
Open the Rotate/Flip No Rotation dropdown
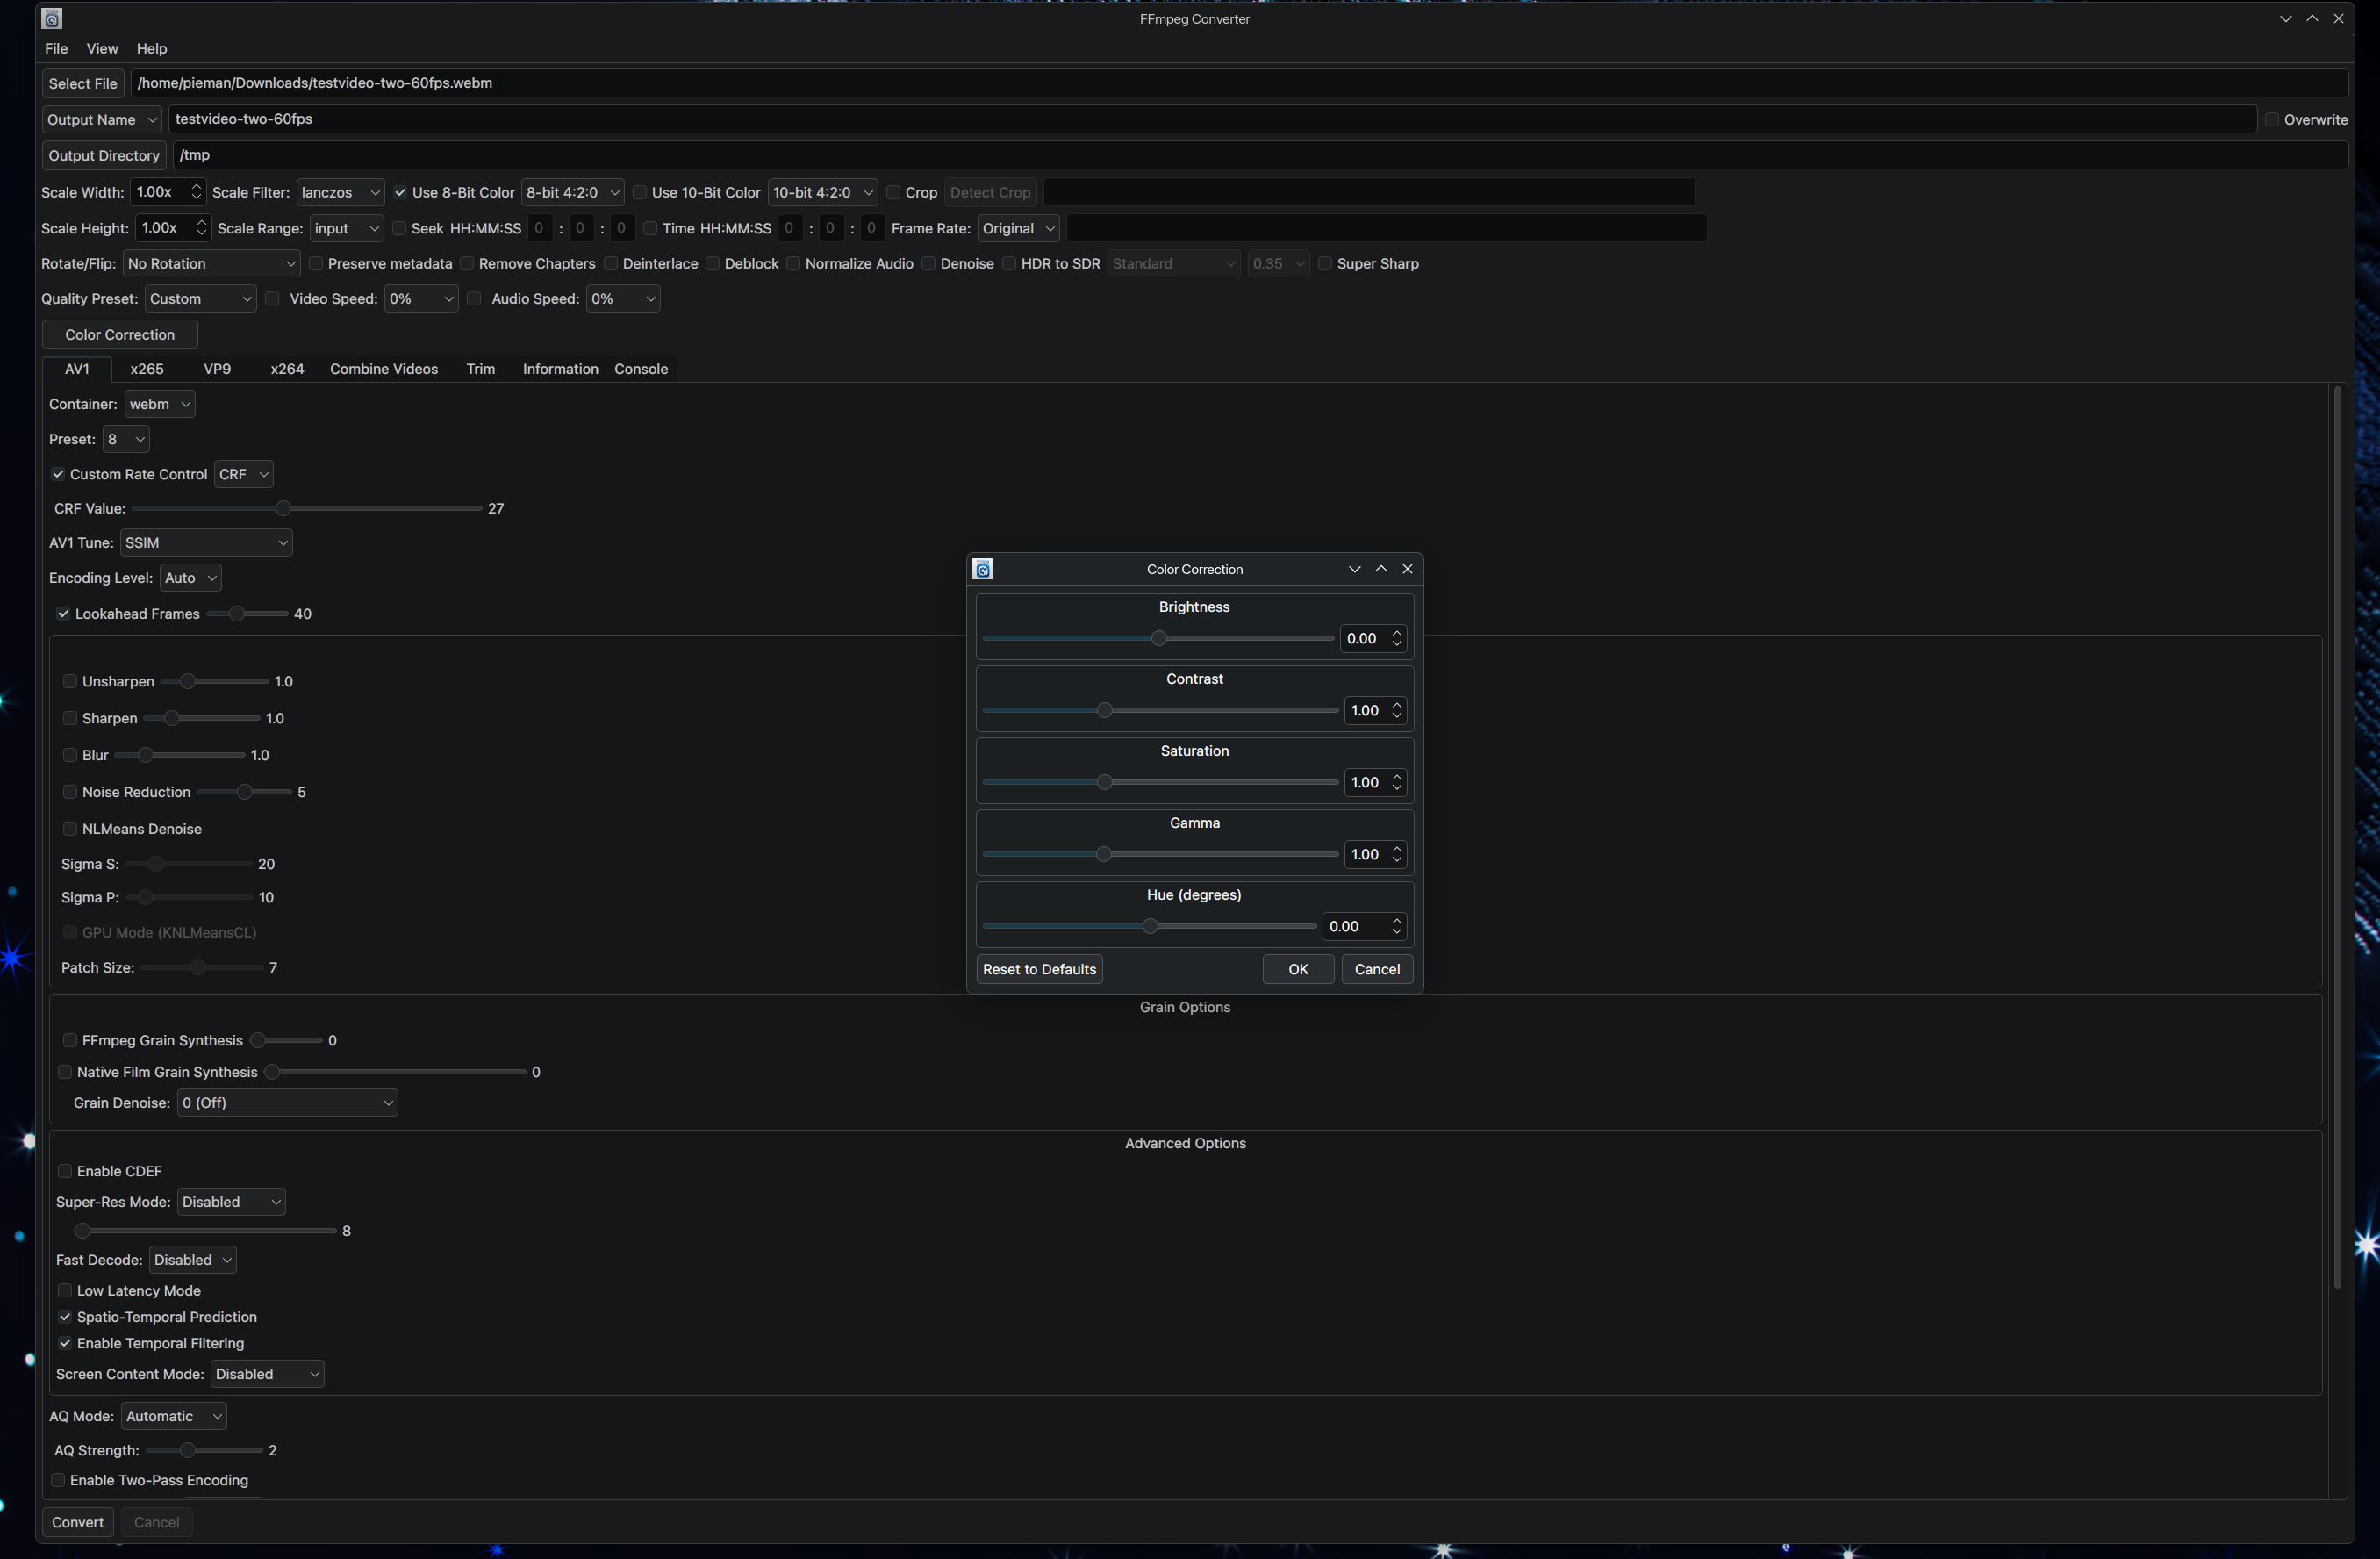pos(211,264)
